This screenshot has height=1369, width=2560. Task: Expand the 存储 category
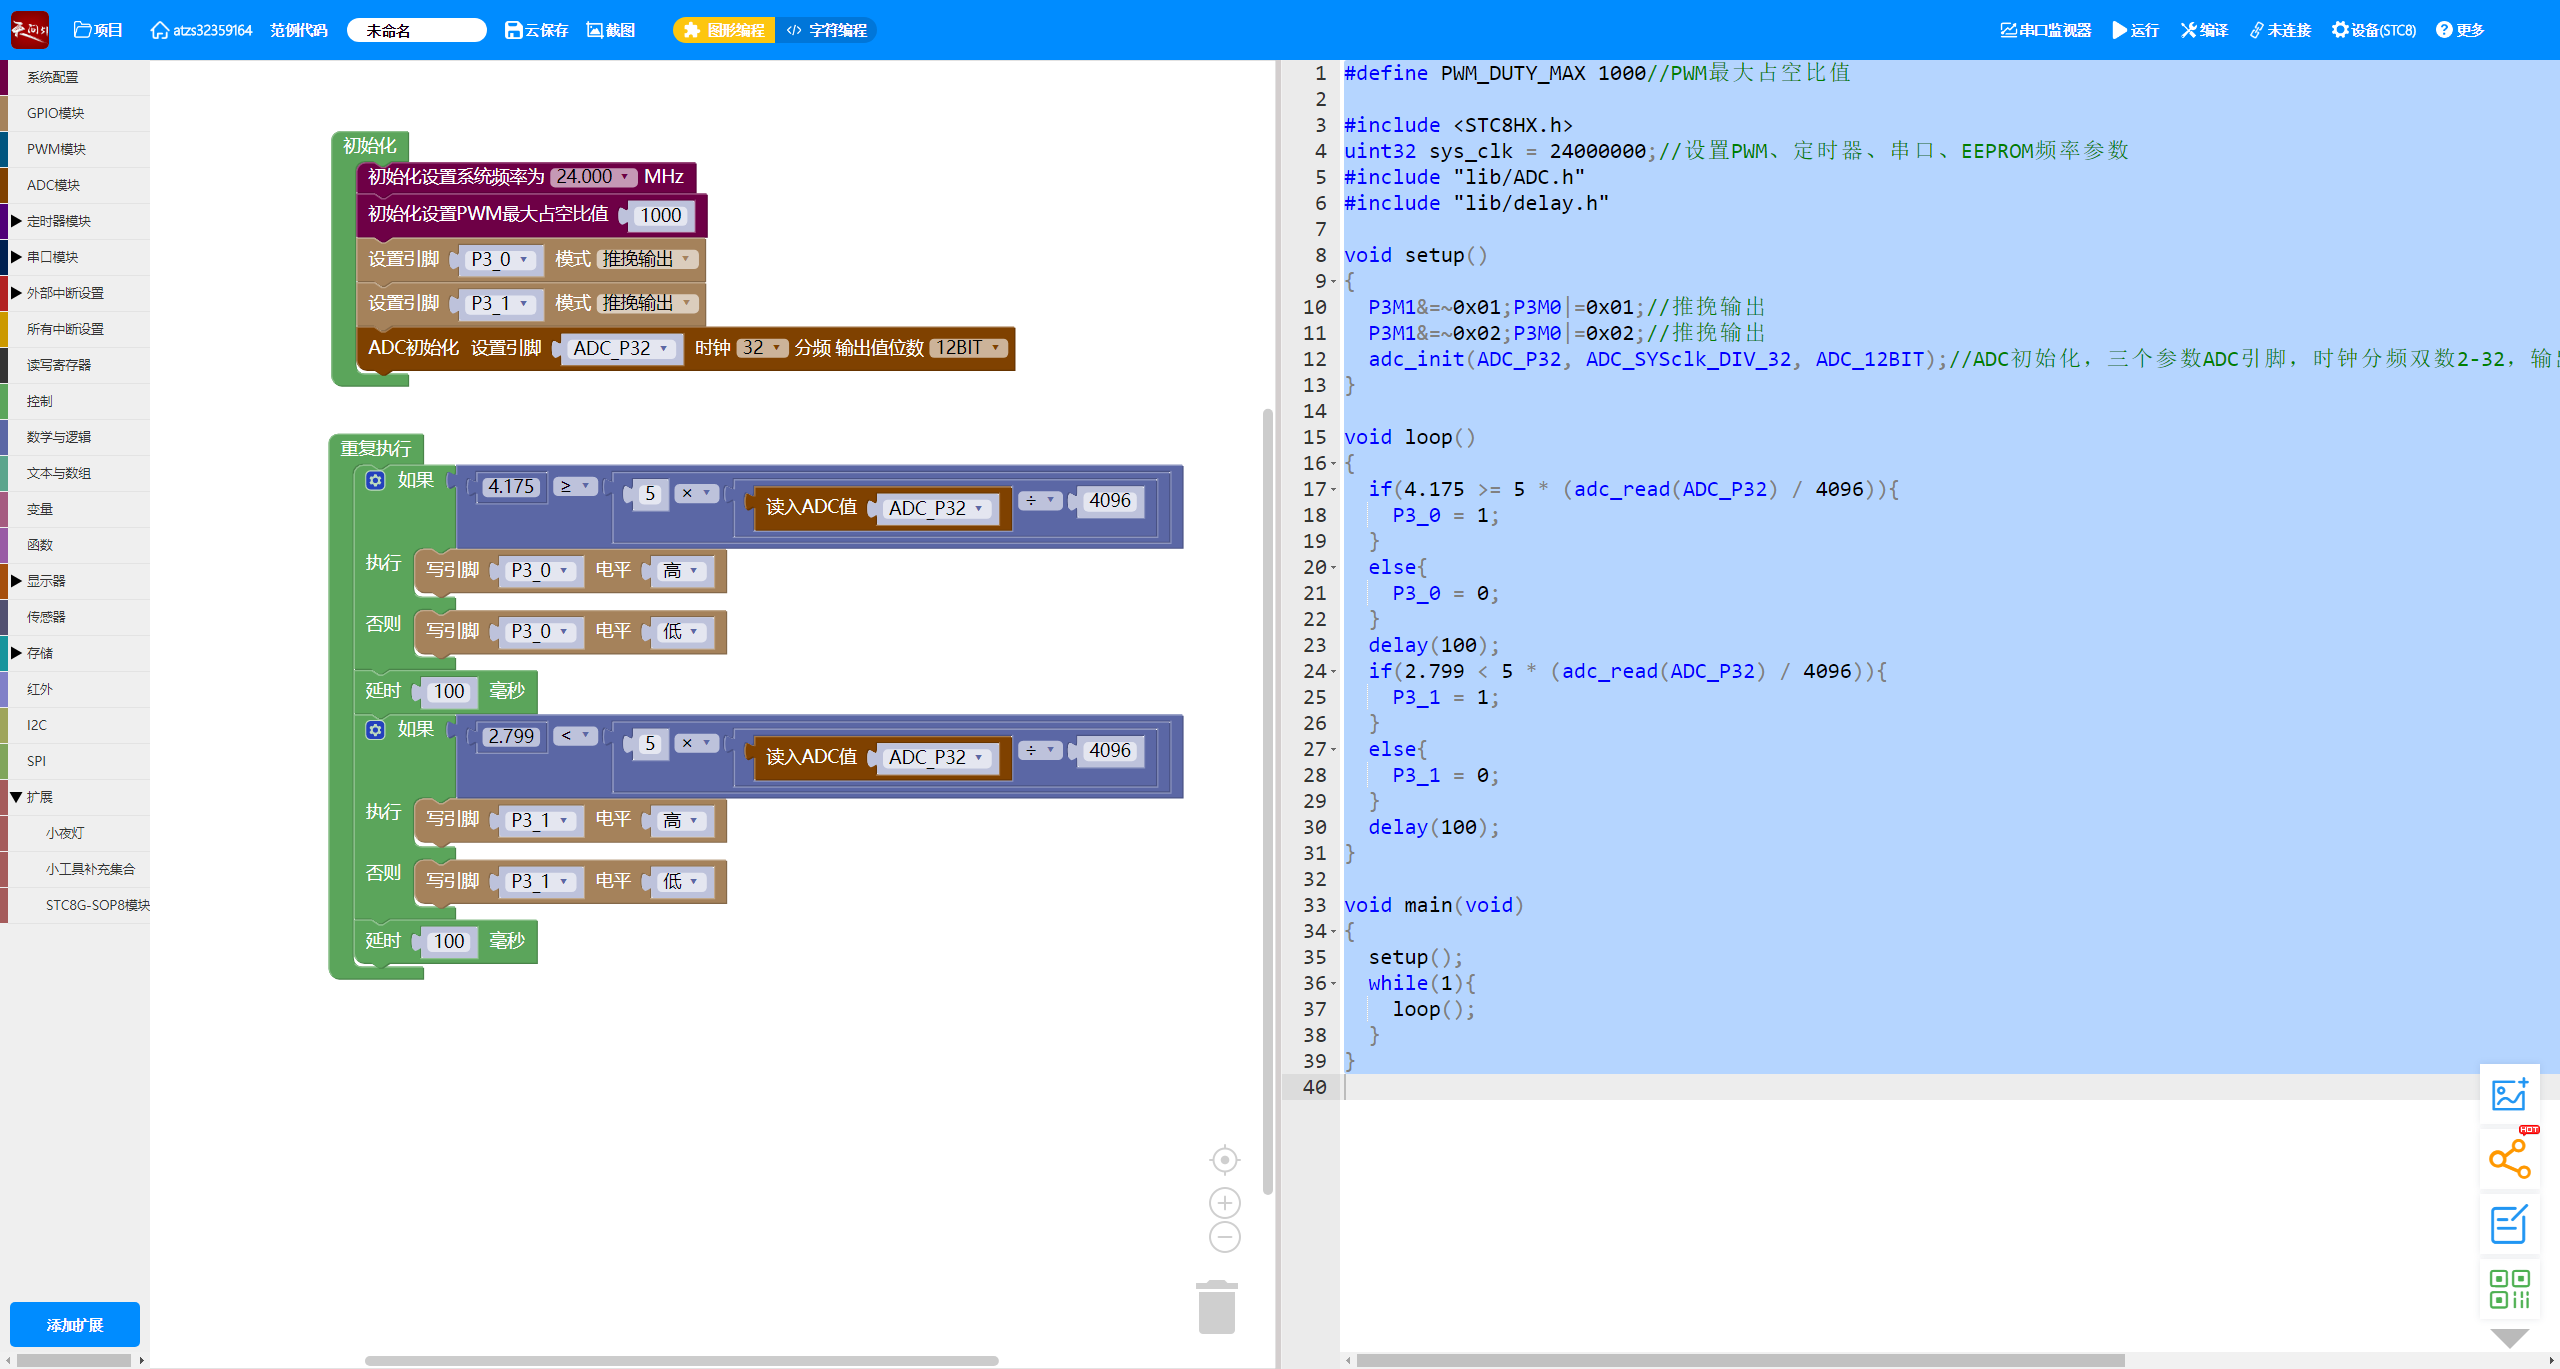point(16,653)
